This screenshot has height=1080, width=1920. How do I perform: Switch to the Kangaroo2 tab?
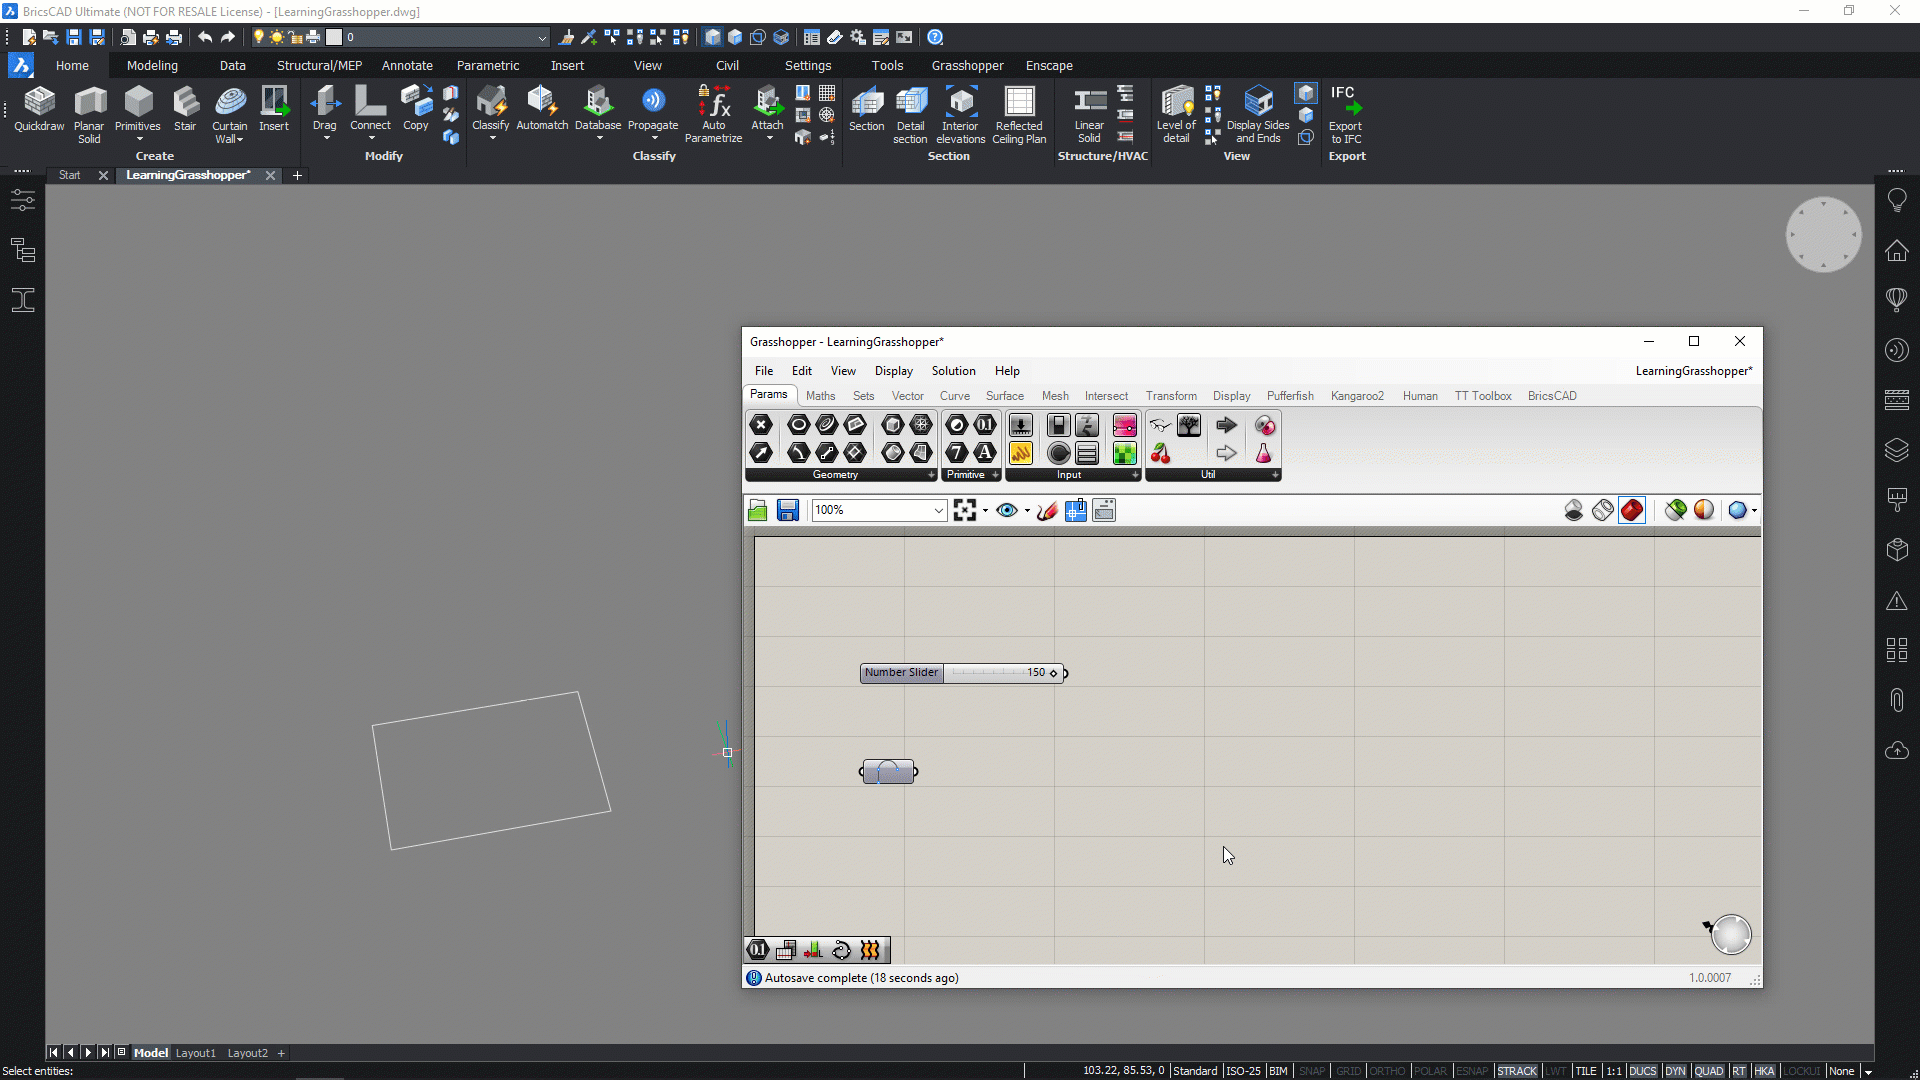coord(1357,395)
